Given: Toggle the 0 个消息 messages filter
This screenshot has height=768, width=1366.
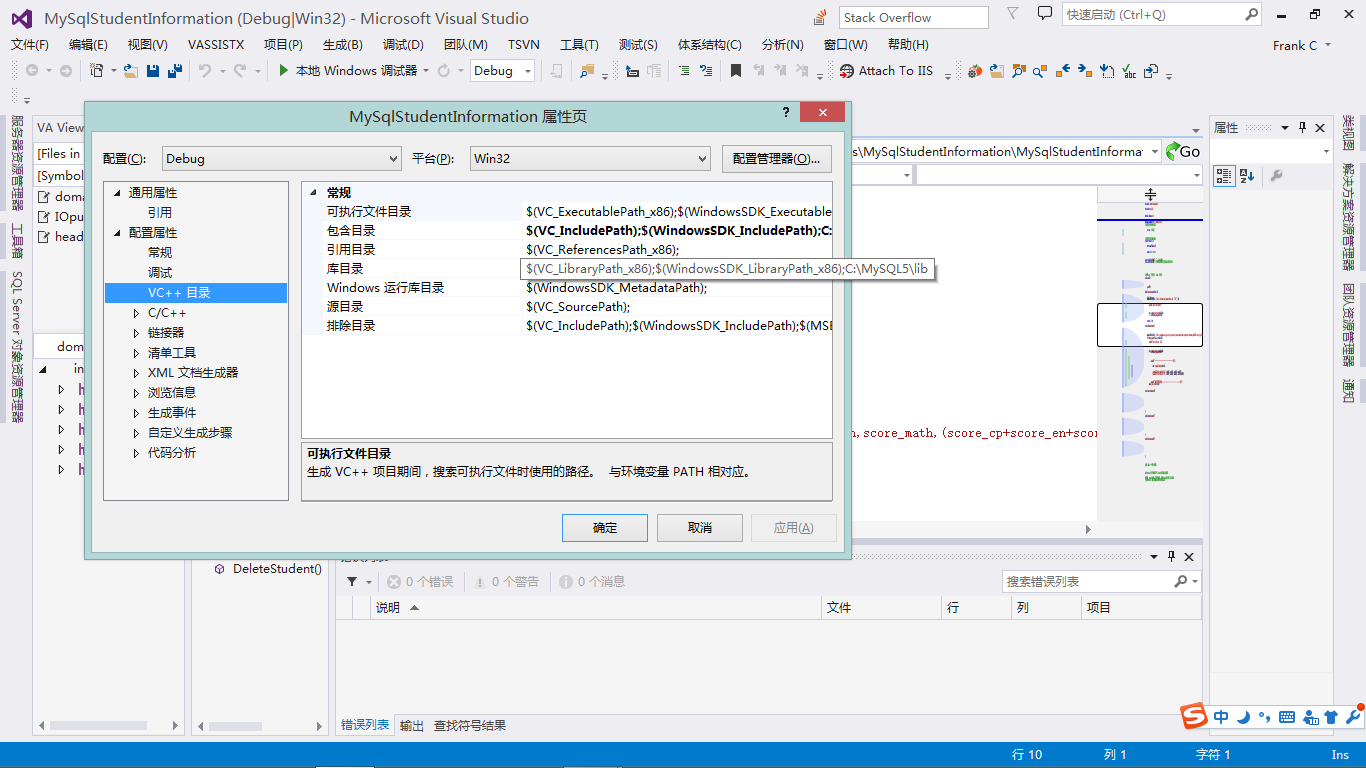Looking at the screenshot, I should click(592, 582).
